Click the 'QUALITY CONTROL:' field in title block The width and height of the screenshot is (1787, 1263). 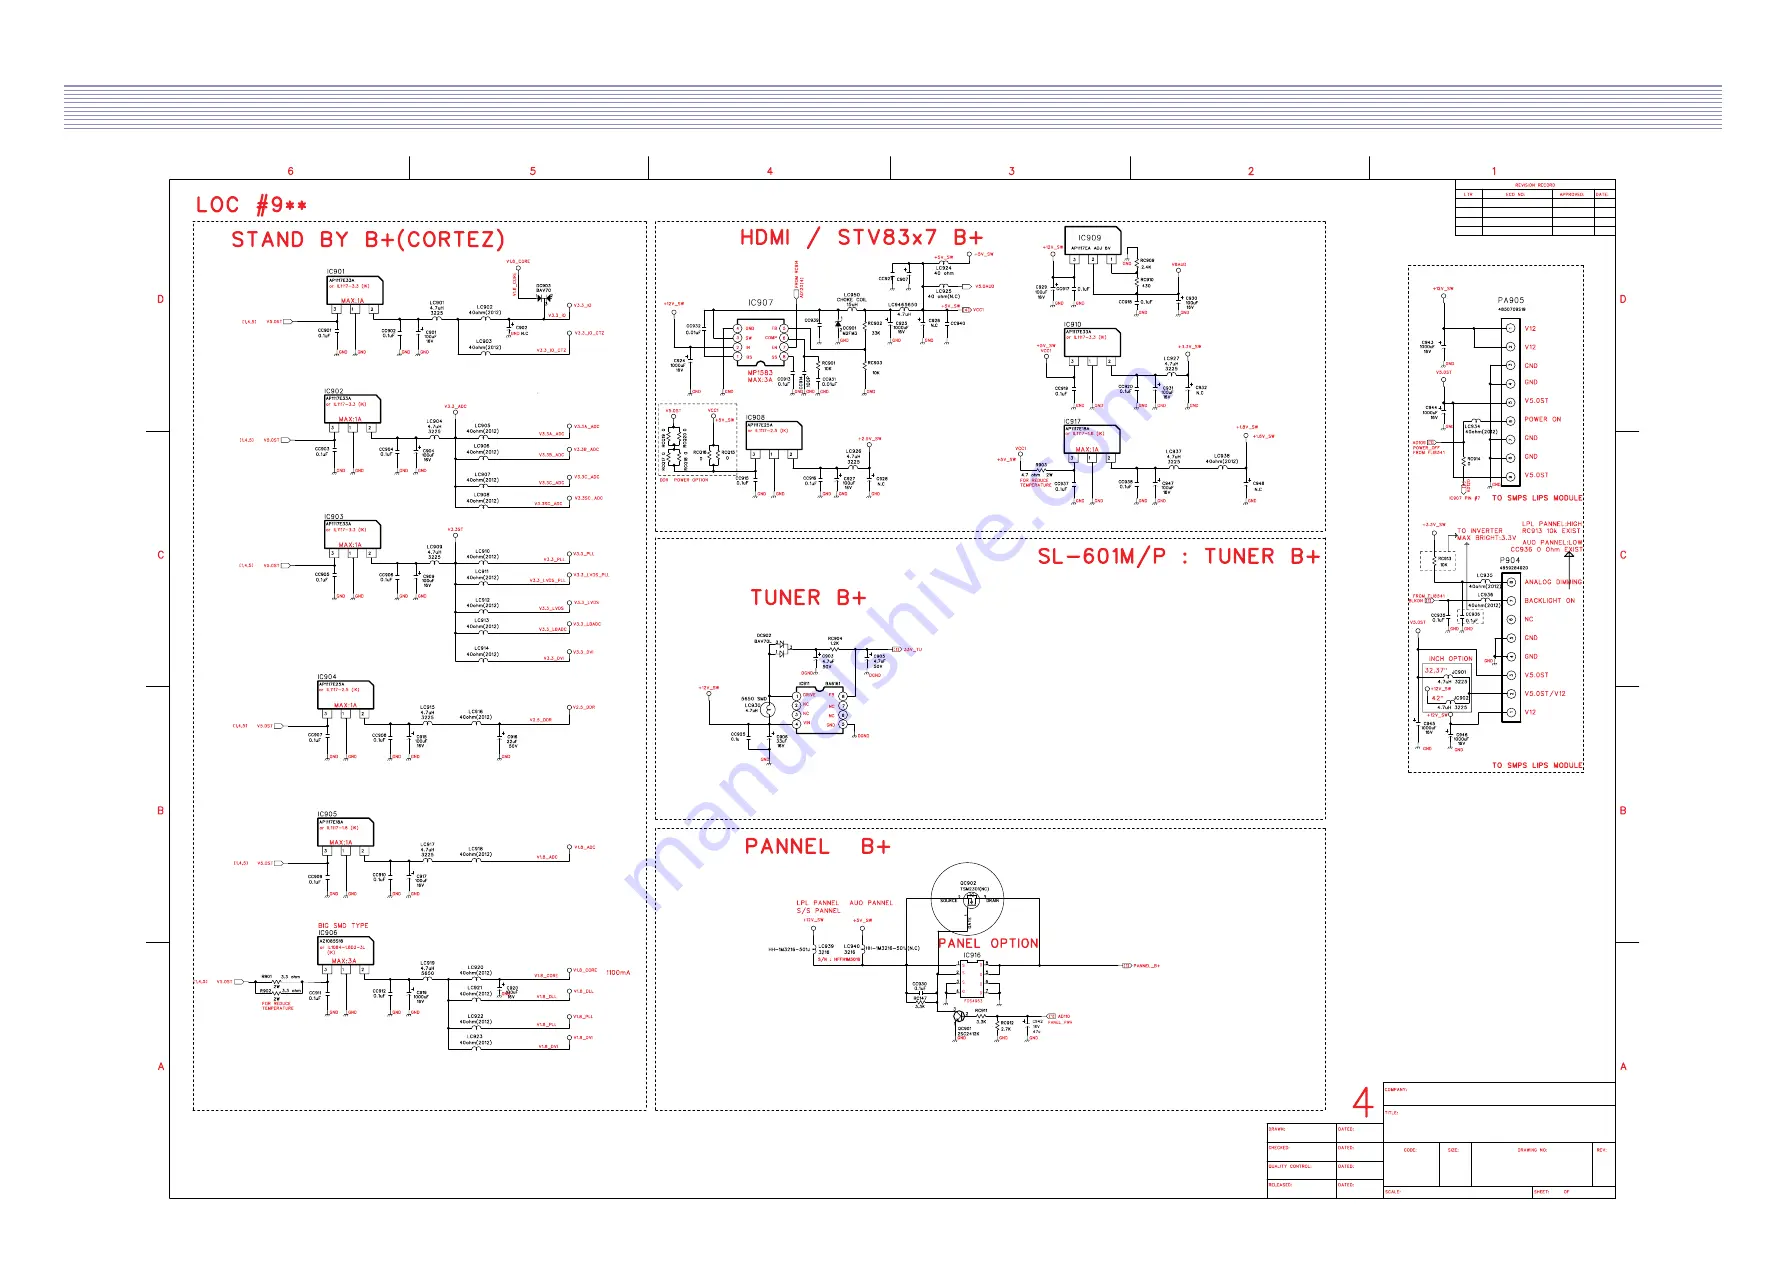1300,1170
